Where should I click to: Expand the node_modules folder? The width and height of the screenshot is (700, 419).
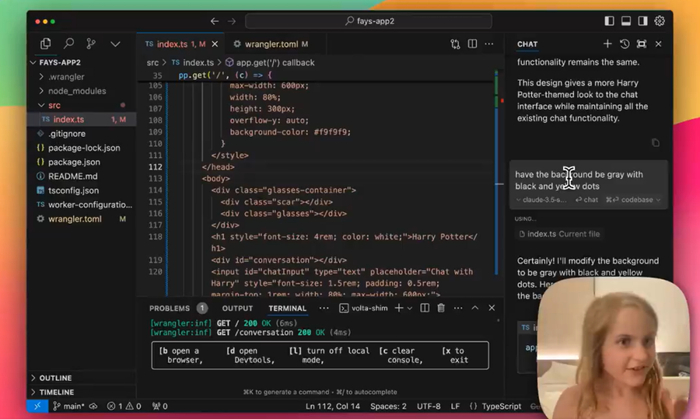click(x=75, y=90)
